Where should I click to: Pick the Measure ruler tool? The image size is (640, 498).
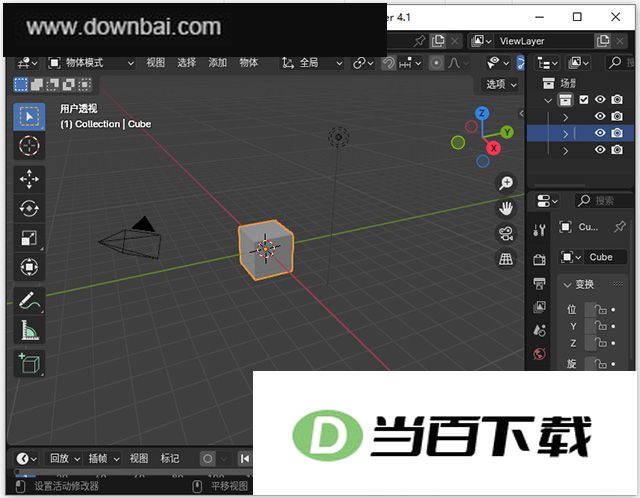pos(29,330)
